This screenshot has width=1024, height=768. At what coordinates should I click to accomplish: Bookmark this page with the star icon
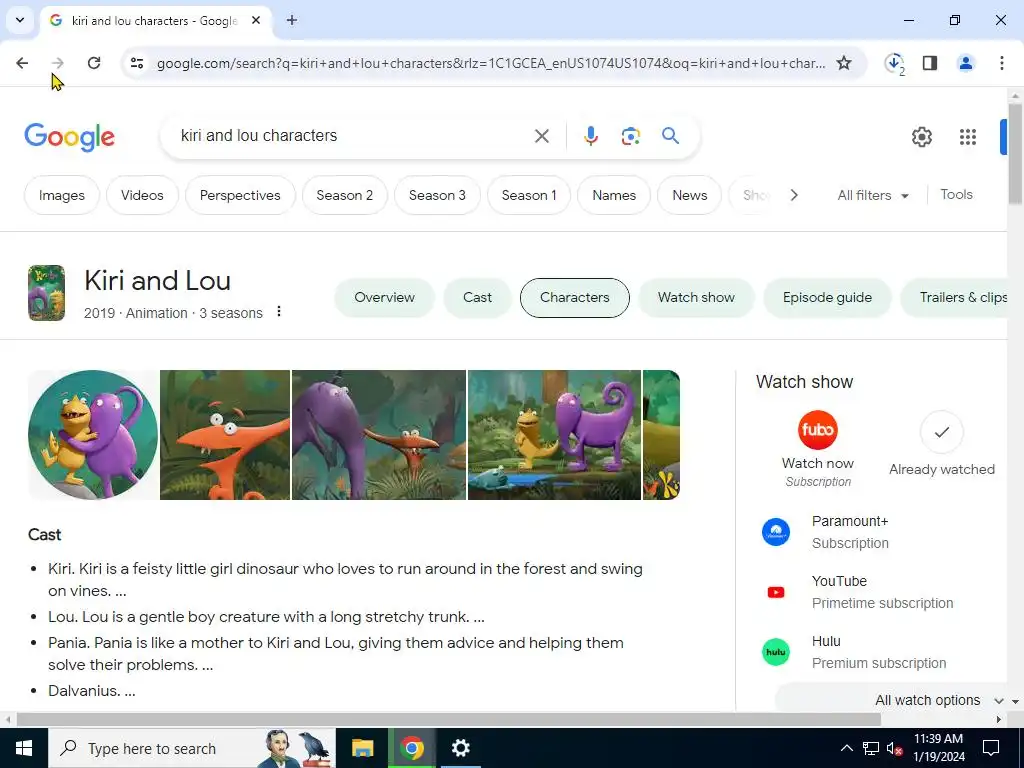pyautogui.click(x=844, y=63)
